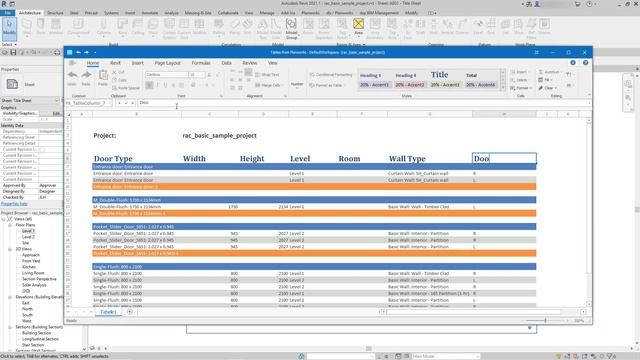Select rac_basic_sample_project project name cell

coord(220,136)
